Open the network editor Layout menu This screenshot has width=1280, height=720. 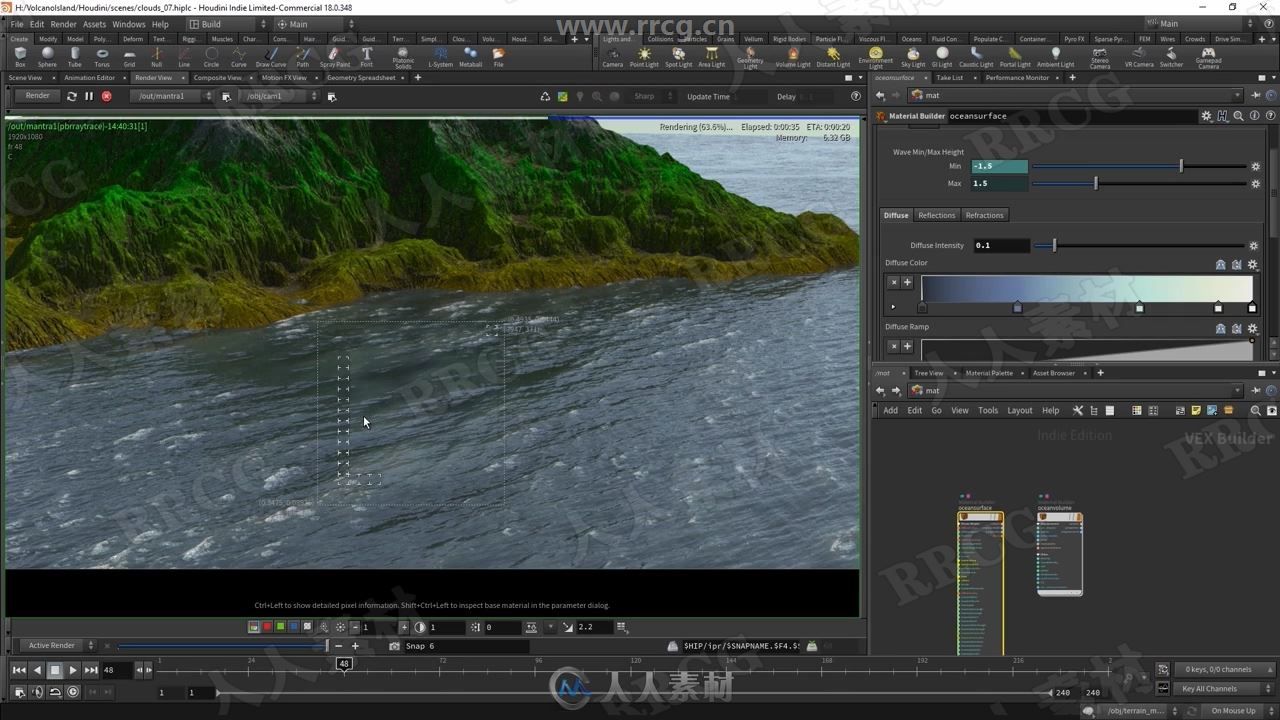click(x=1020, y=410)
